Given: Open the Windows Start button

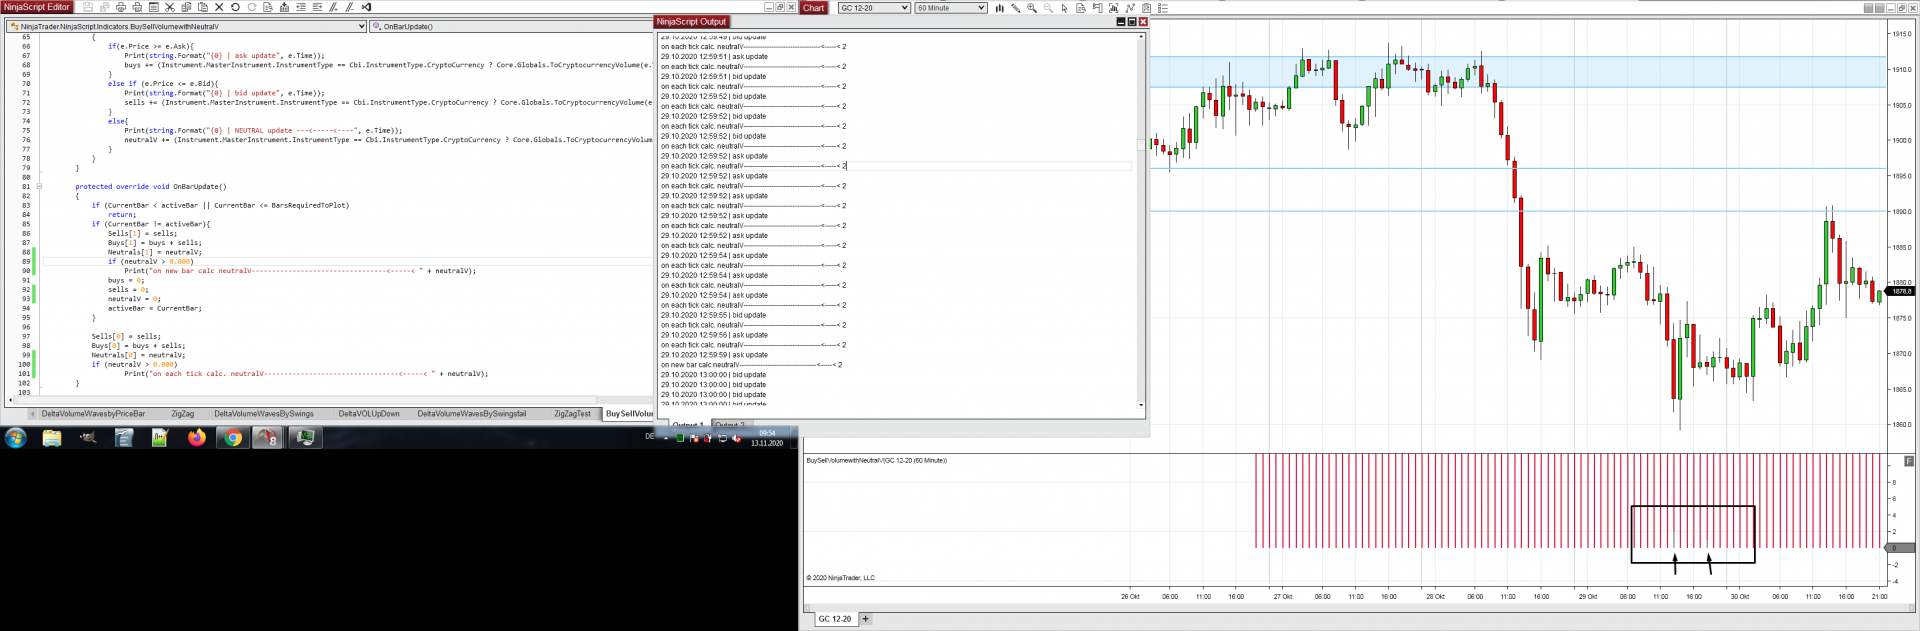Looking at the screenshot, I should [15, 438].
